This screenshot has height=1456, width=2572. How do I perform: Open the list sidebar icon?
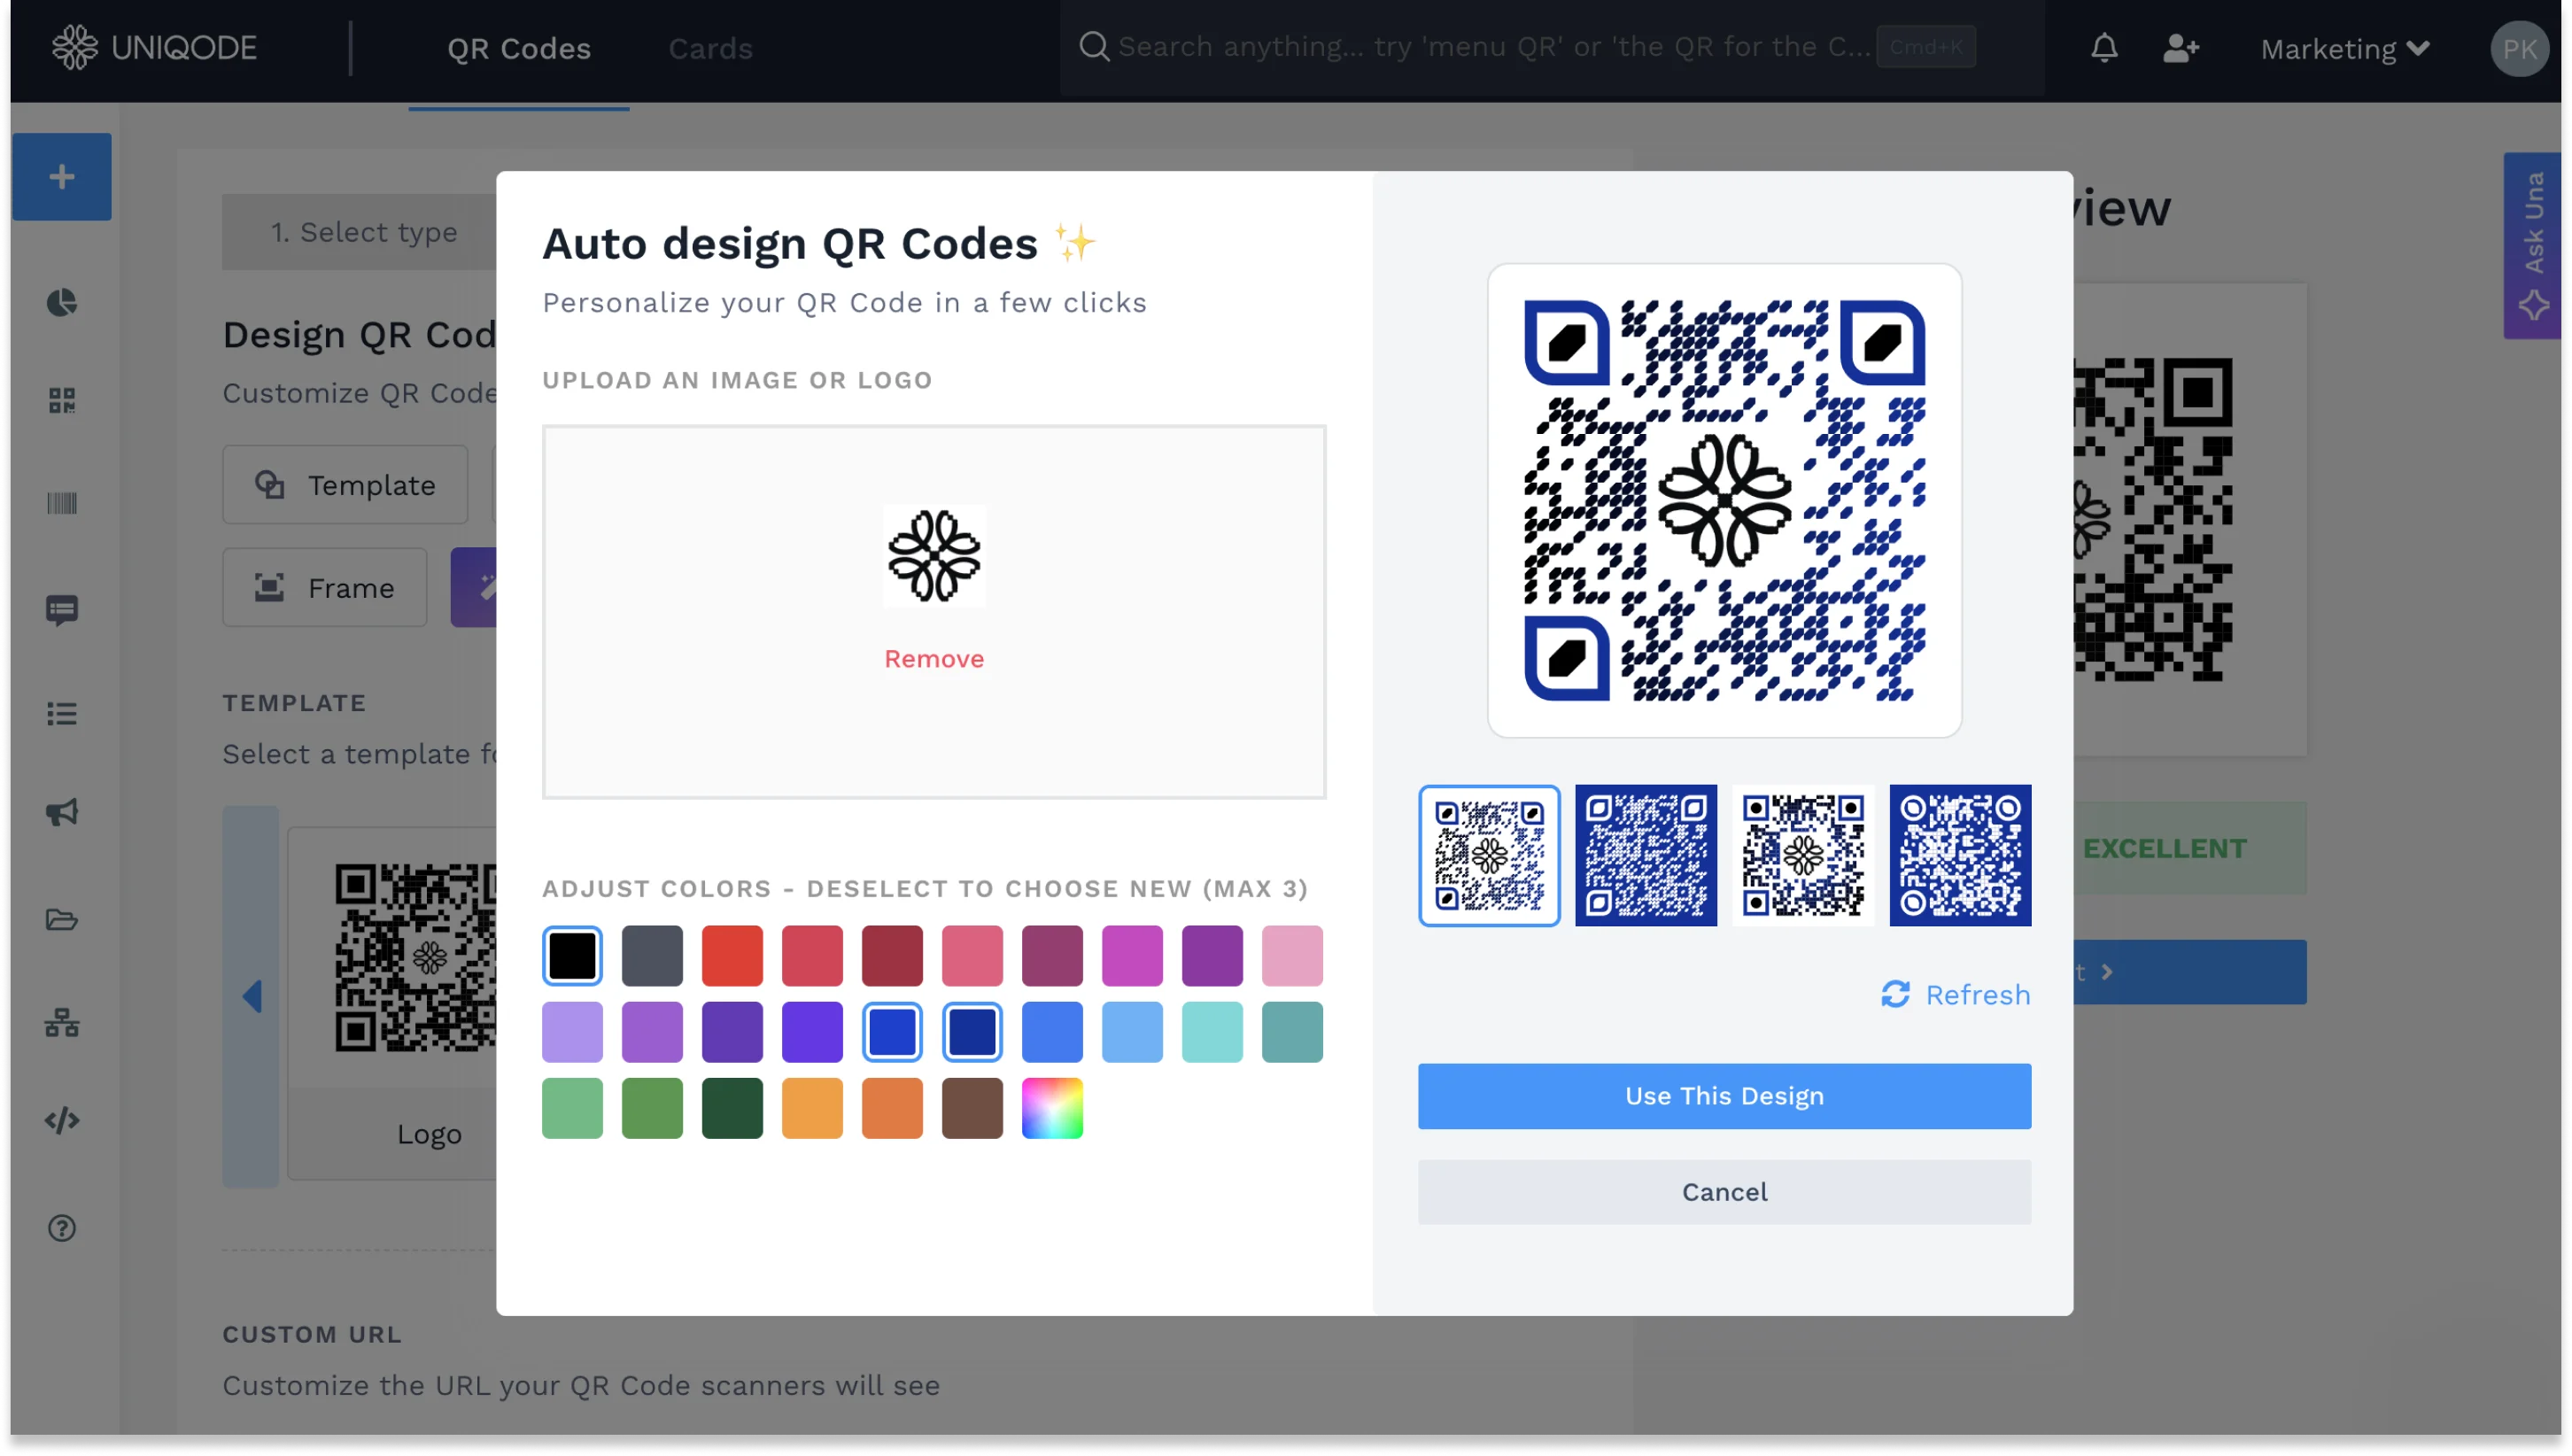(x=62, y=714)
